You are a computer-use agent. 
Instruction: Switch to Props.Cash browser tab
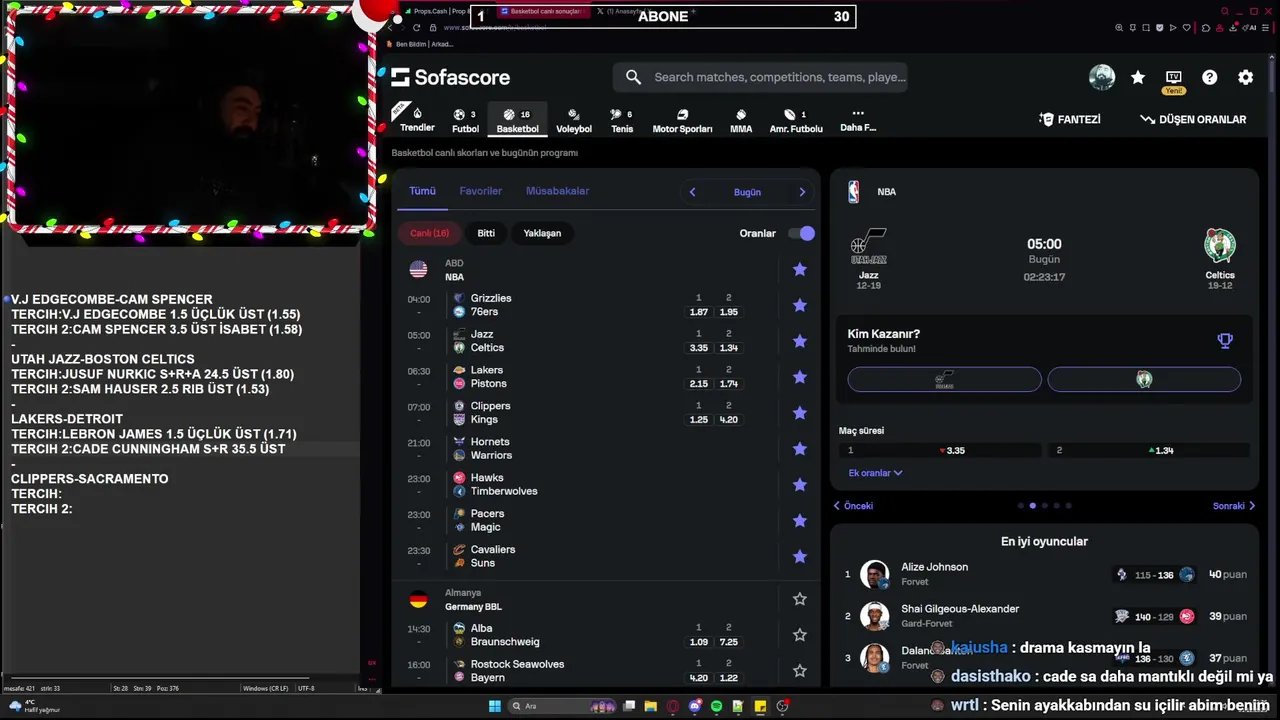click(446, 11)
